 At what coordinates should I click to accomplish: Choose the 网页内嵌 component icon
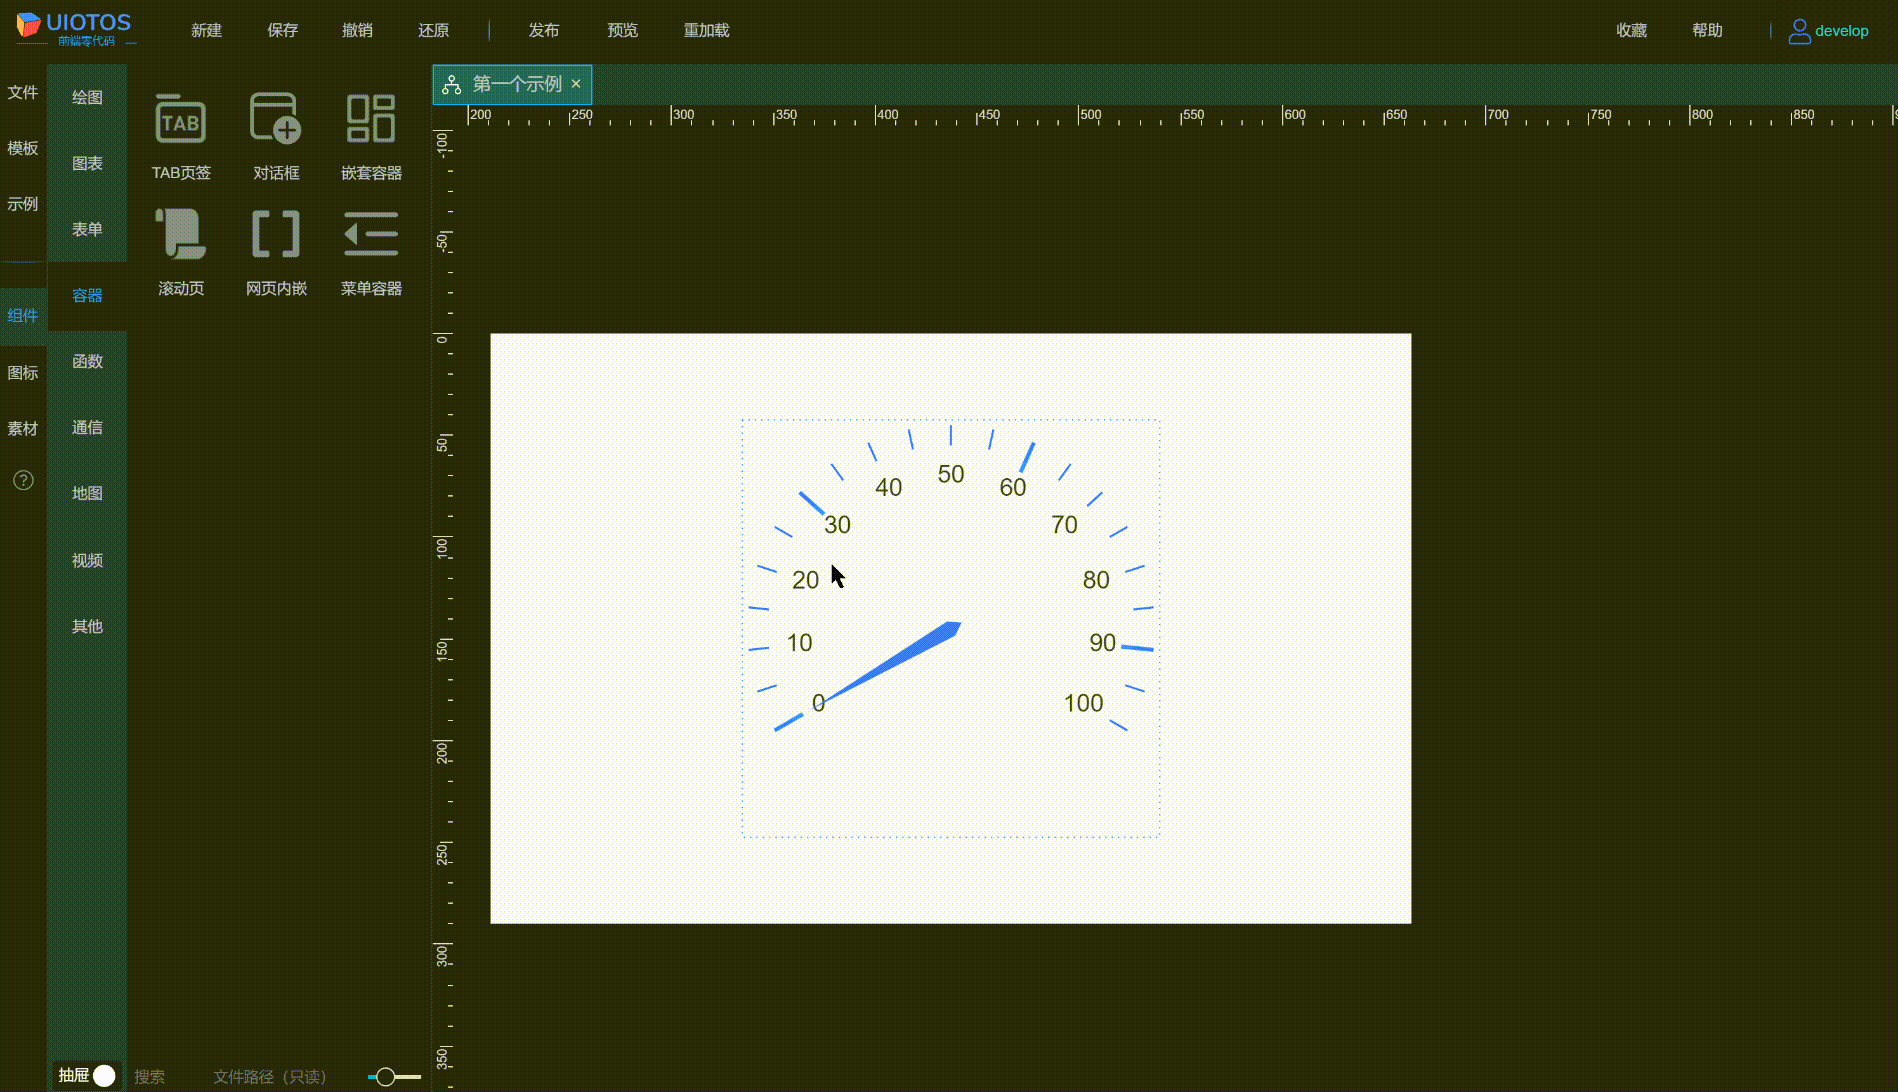275,235
